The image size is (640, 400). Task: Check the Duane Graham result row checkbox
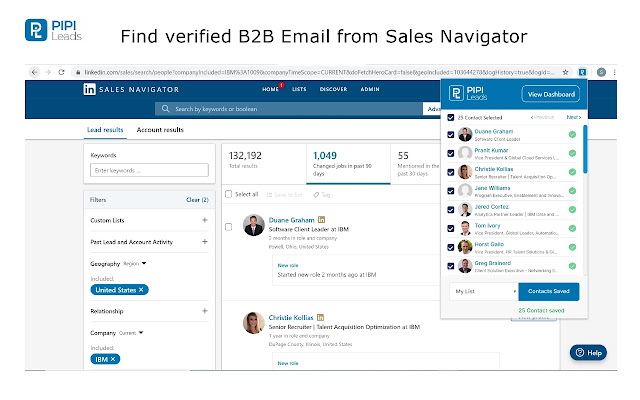click(x=229, y=227)
